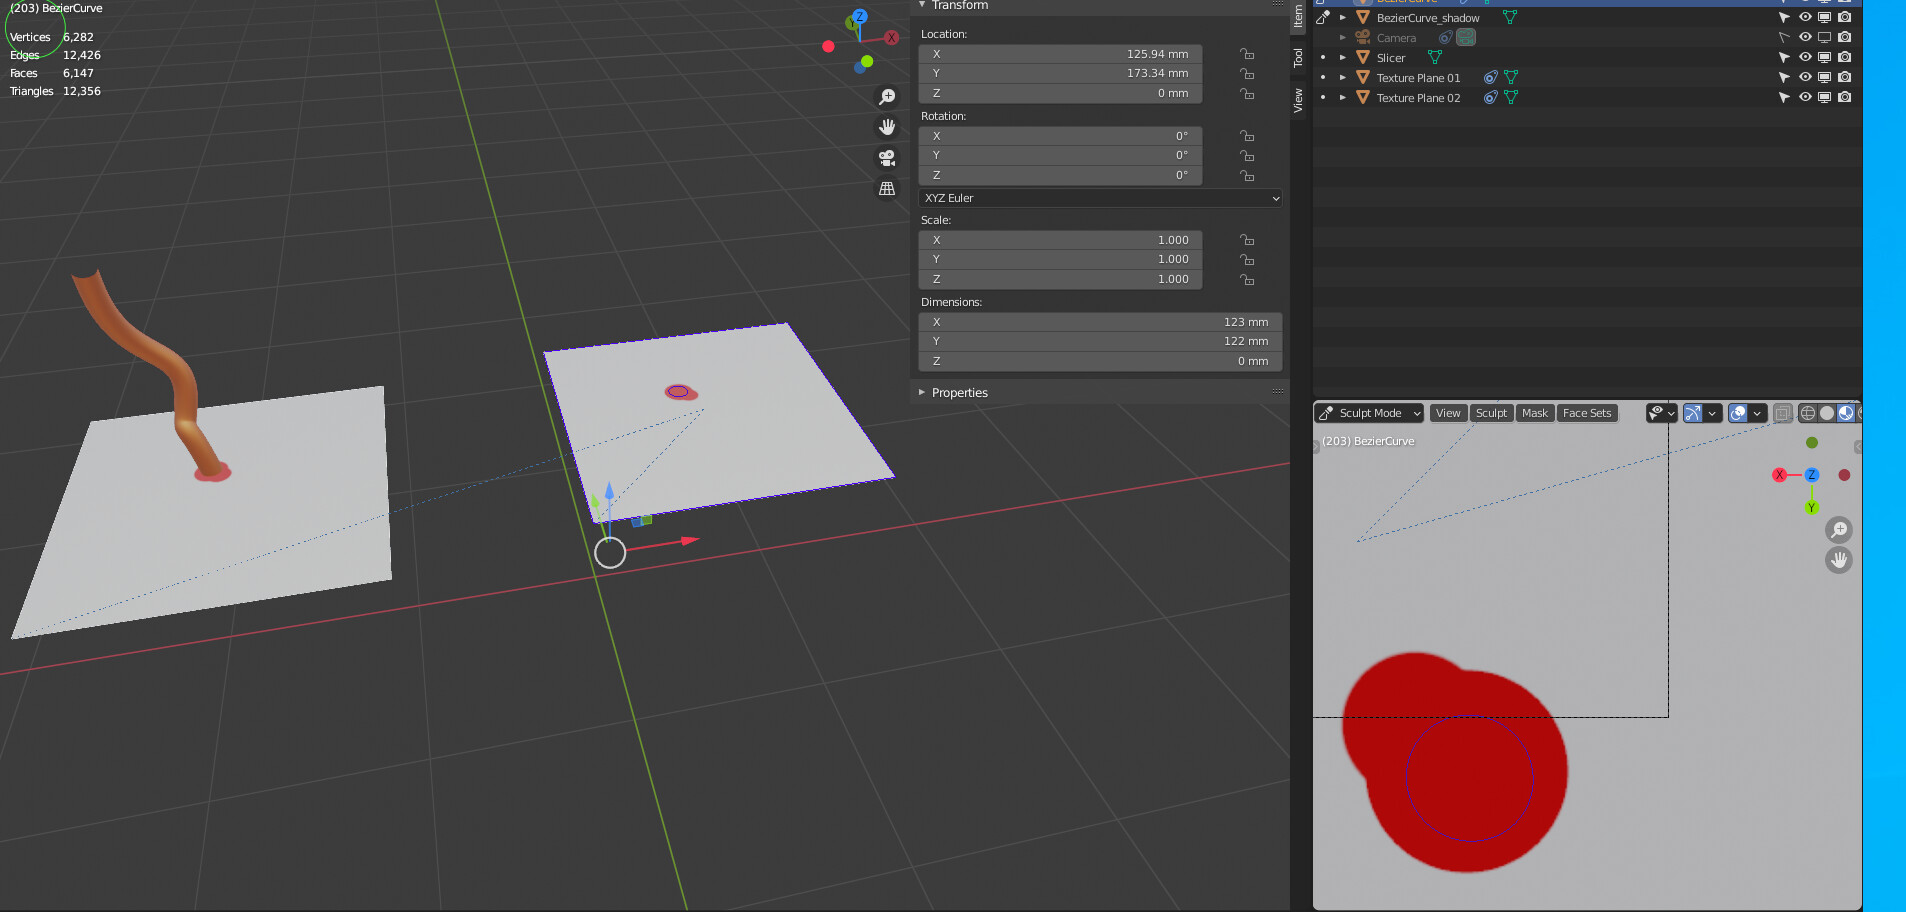Click the red X axis on the sculpt viewport gizmo
The width and height of the screenshot is (1906, 912).
click(1779, 475)
